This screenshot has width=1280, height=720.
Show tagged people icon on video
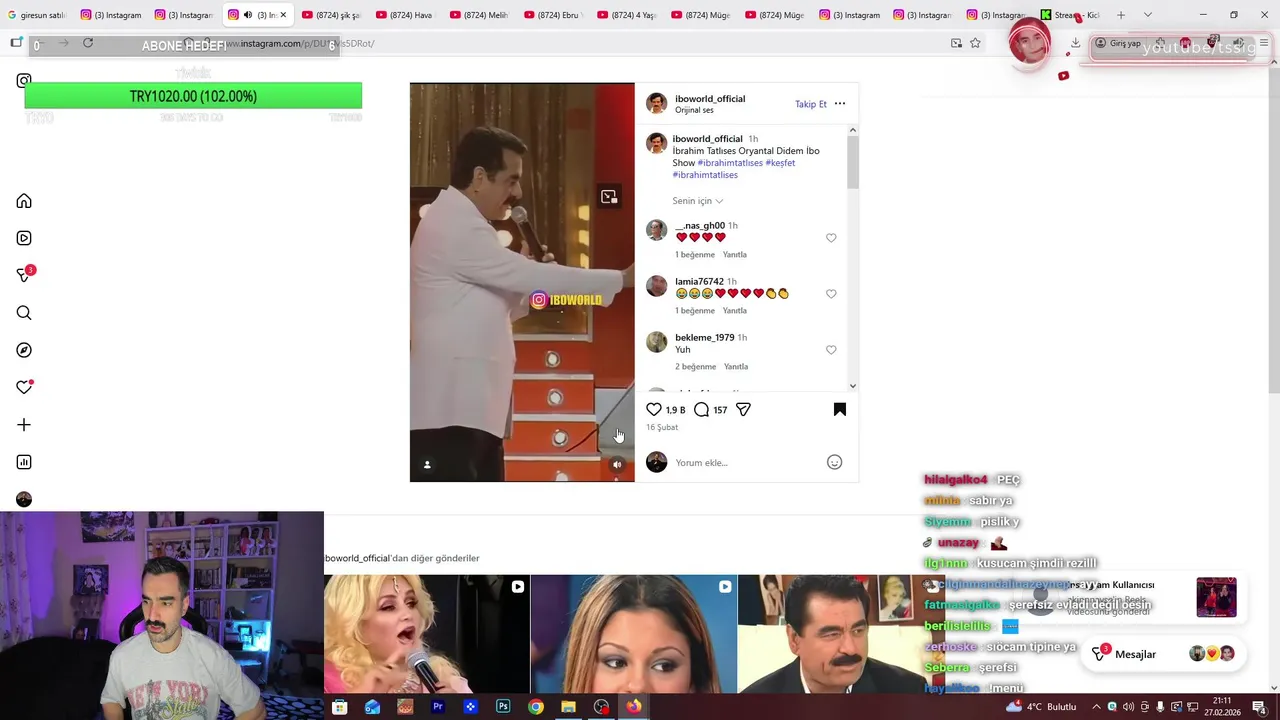pyautogui.click(x=427, y=464)
